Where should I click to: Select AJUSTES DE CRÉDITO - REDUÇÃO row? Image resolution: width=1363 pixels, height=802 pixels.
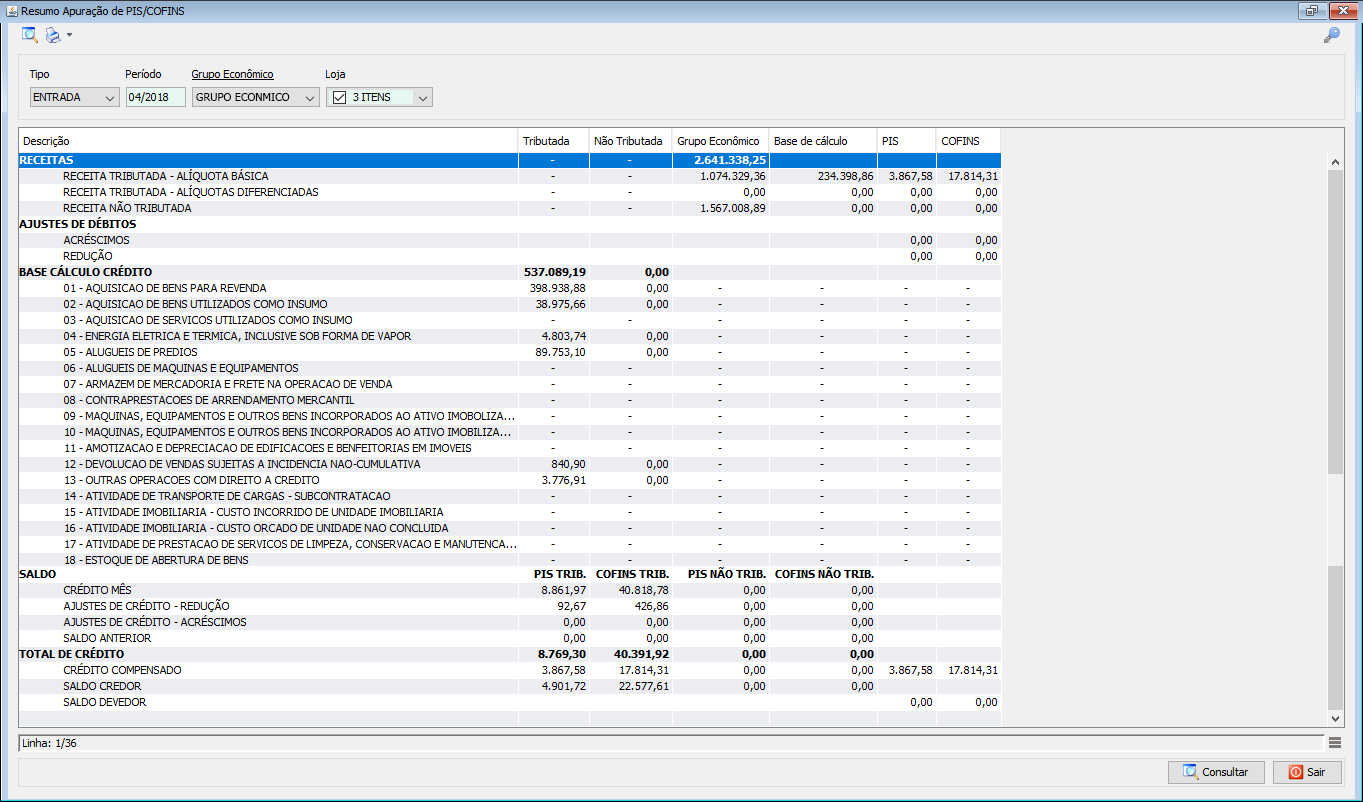click(x=510, y=606)
